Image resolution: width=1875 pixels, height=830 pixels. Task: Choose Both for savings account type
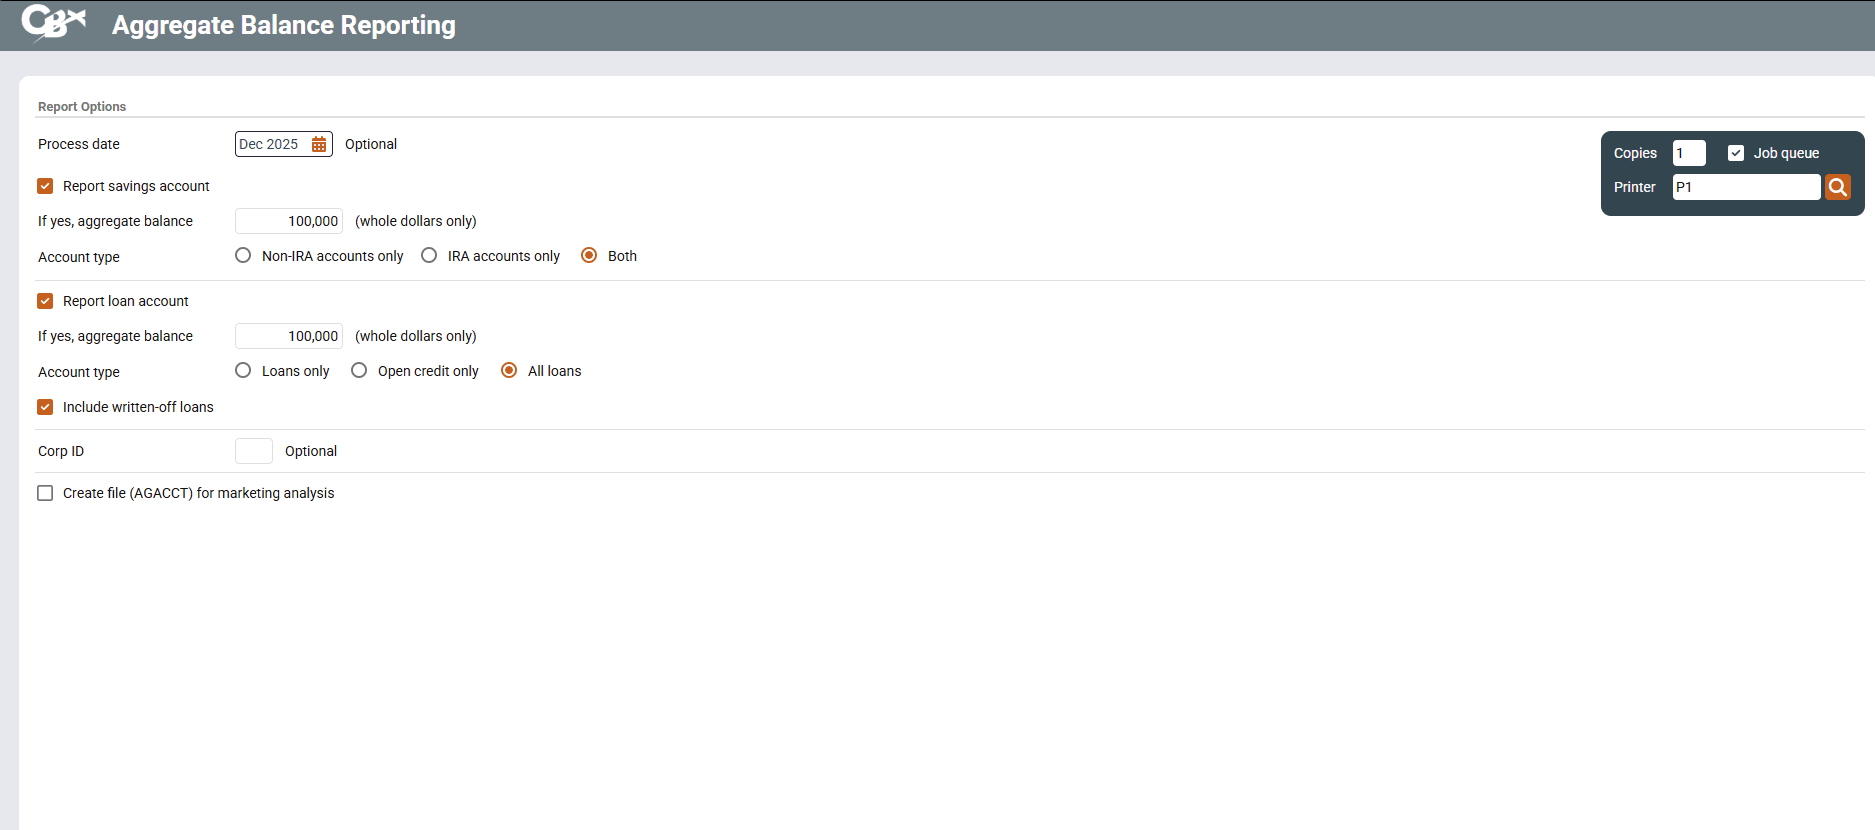[x=589, y=256]
